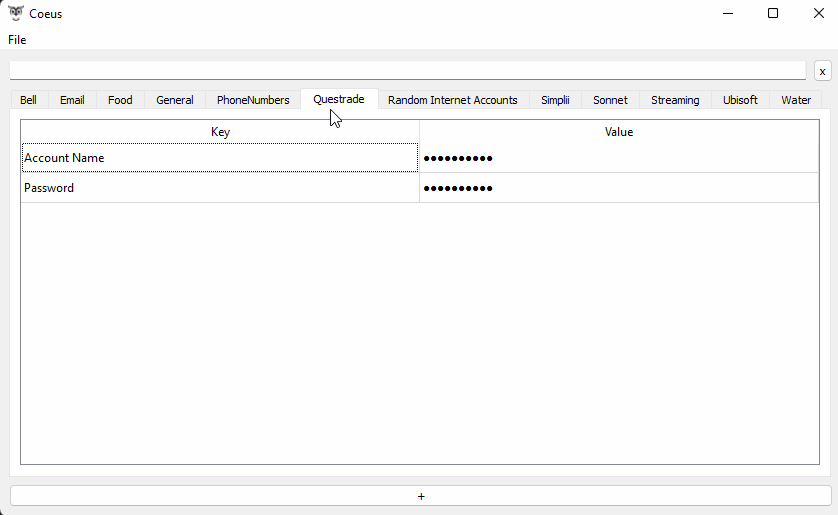Image resolution: width=838 pixels, height=515 pixels.
Task: Open the Water tab
Action: 796,100
